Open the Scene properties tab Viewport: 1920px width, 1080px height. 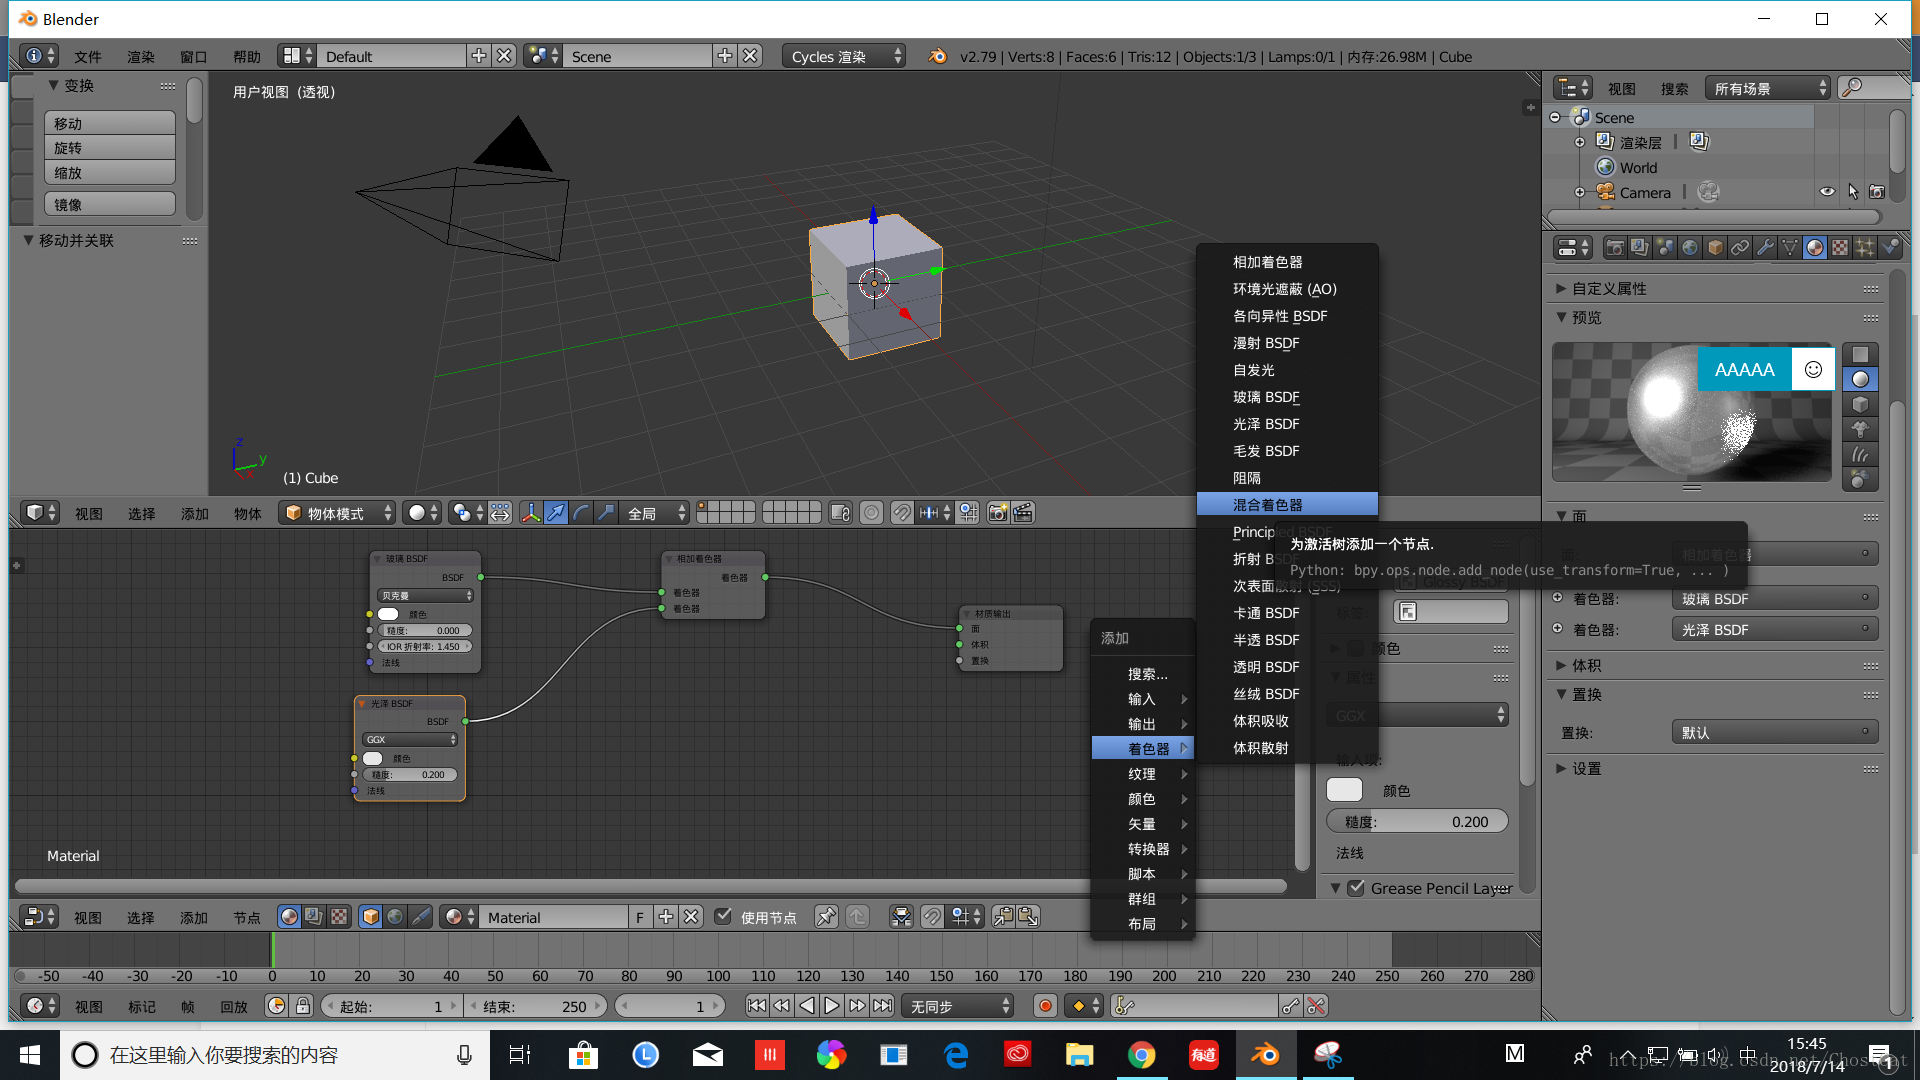1664,248
